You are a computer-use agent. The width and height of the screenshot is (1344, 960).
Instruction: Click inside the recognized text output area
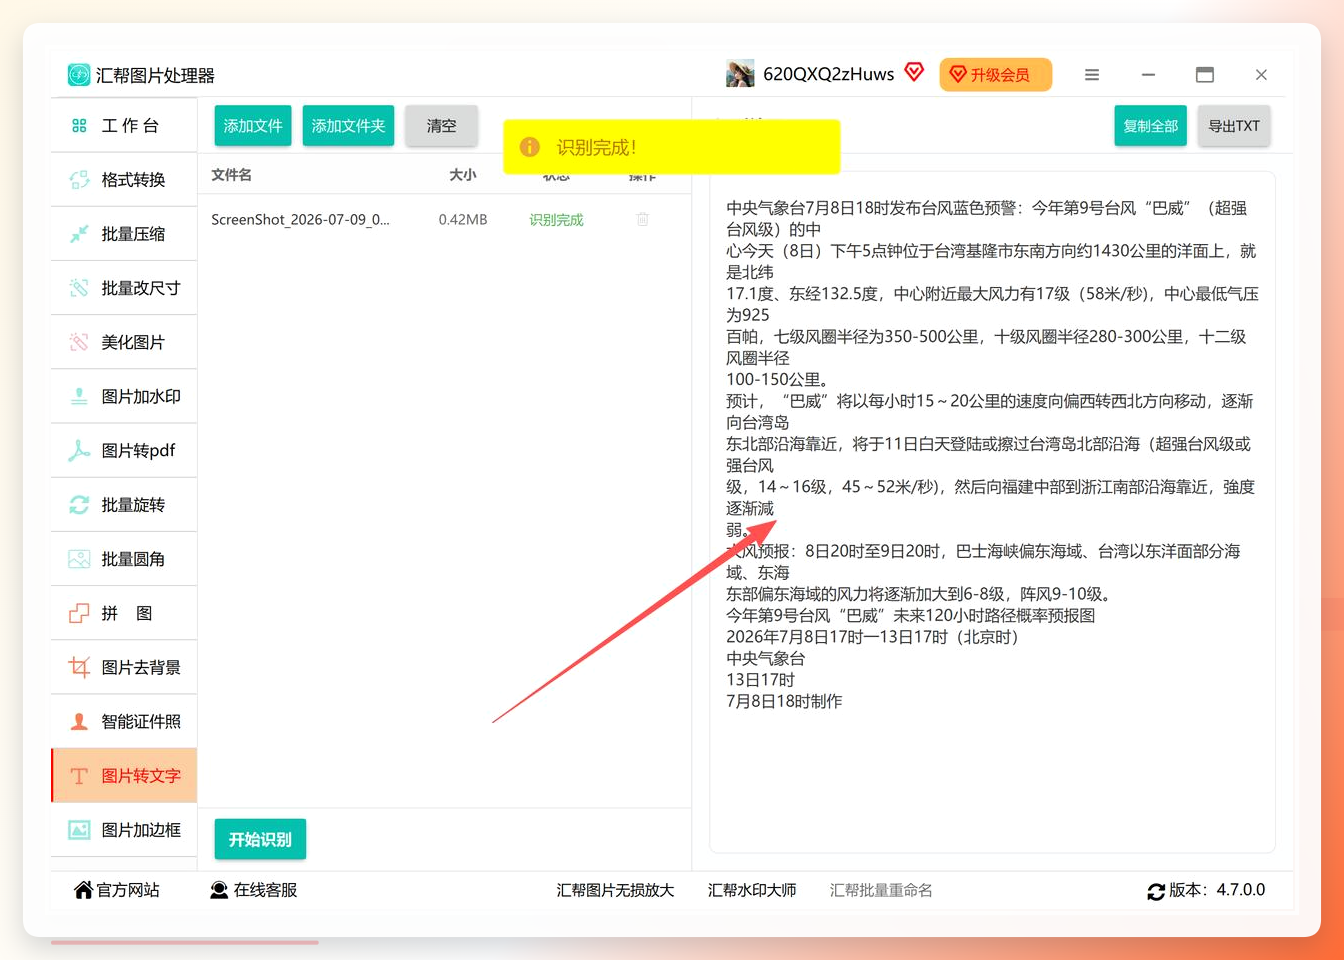click(x=992, y=512)
